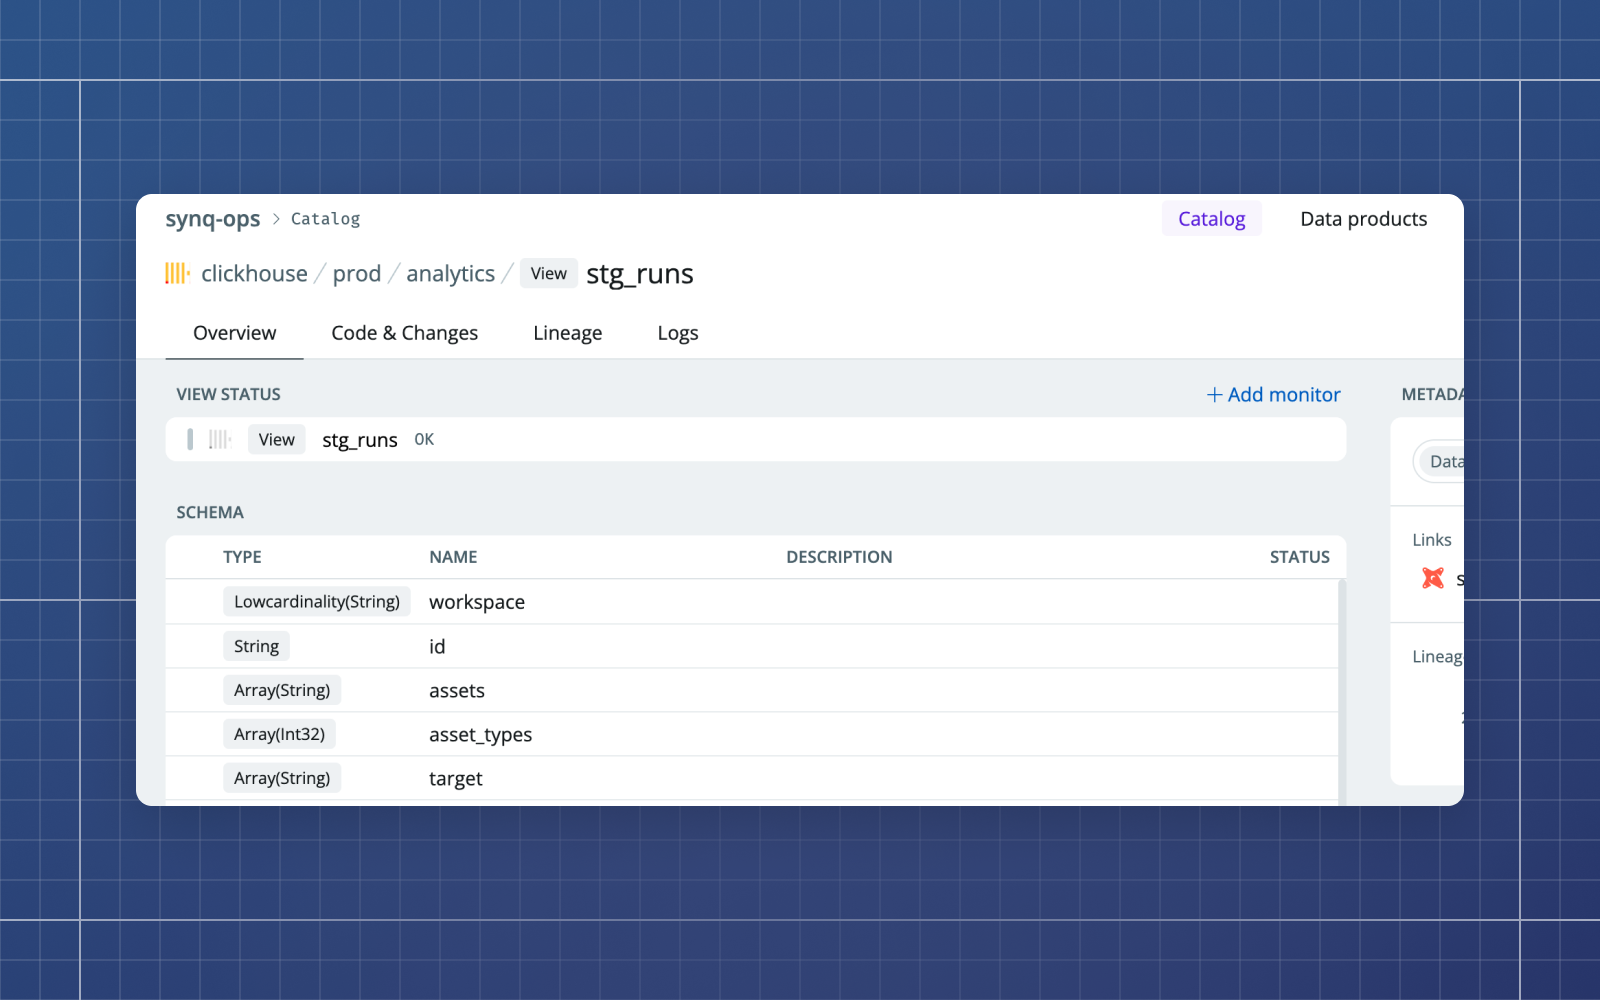
Task: Click the Links label in metadata panel
Action: click(1432, 540)
